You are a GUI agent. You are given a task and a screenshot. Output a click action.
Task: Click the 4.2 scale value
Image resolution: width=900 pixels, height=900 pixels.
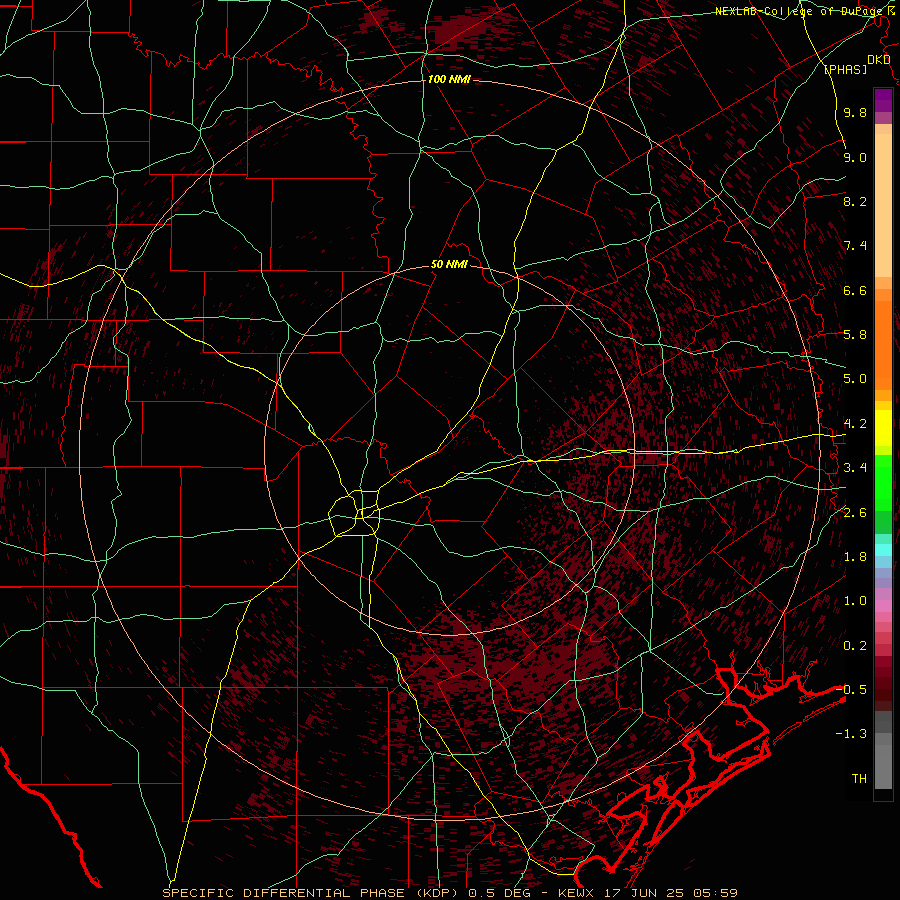point(855,423)
